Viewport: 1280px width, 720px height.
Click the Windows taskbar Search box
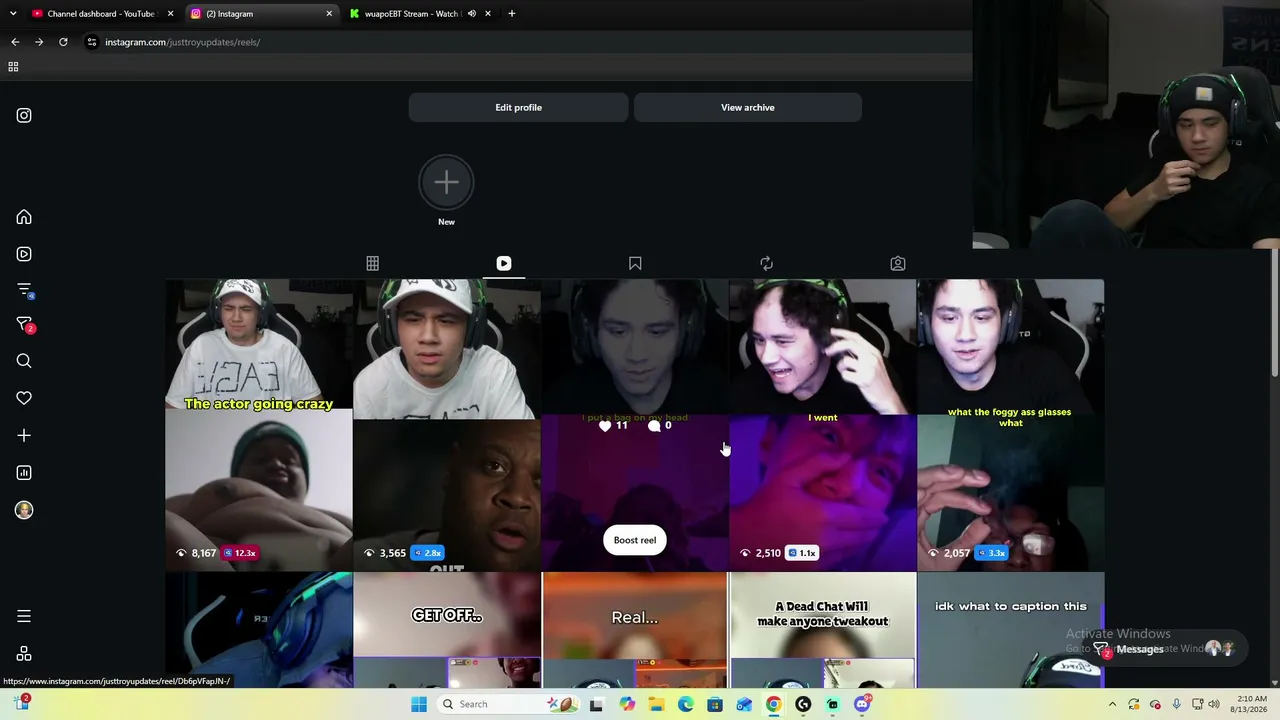point(507,704)
